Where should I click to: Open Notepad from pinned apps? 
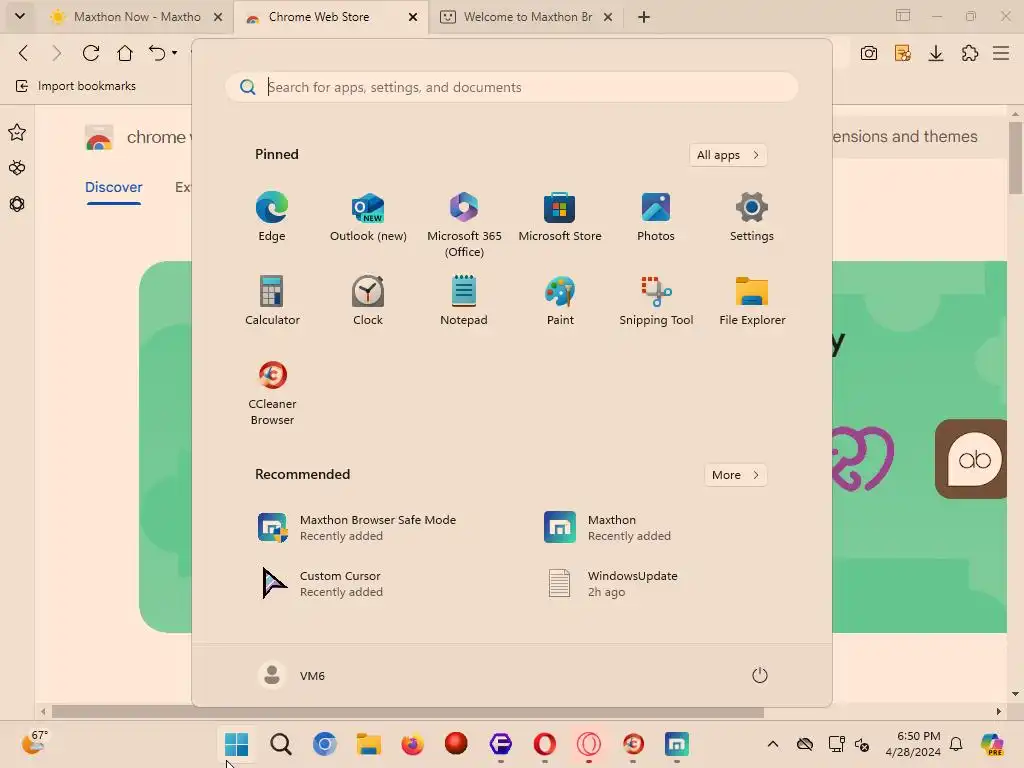tap(464, 300)
